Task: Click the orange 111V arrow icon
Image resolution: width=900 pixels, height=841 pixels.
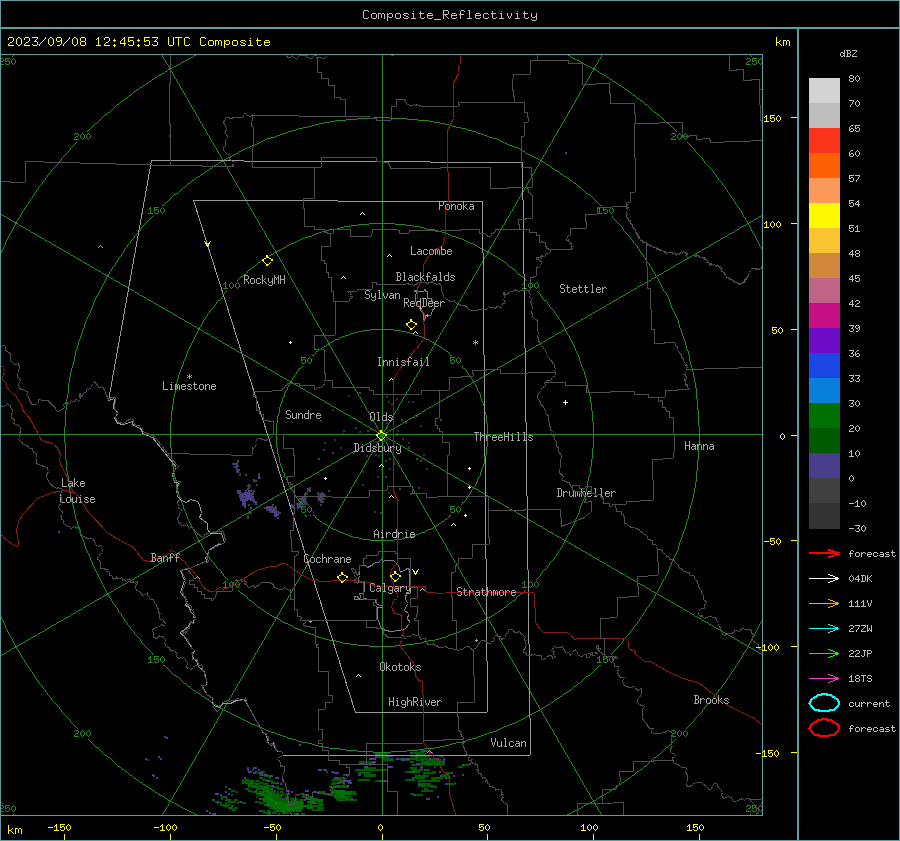Action: pyautogui.click(x=824, y=603)
